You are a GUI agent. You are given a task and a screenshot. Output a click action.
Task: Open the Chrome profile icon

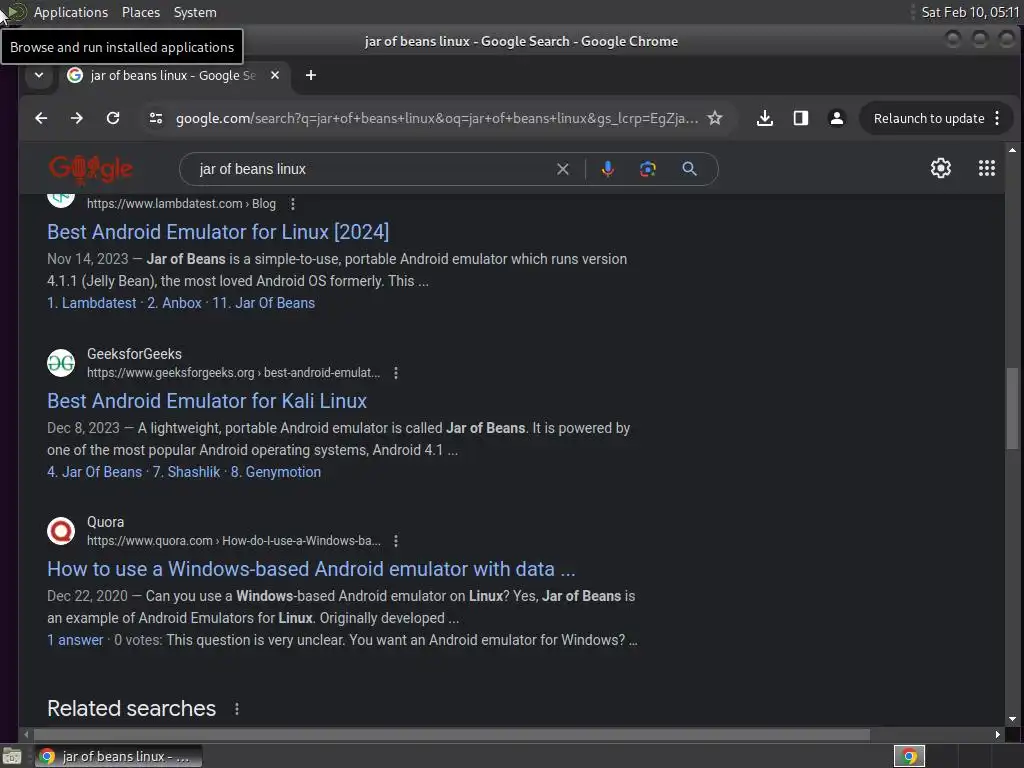(x=837, y=118)
